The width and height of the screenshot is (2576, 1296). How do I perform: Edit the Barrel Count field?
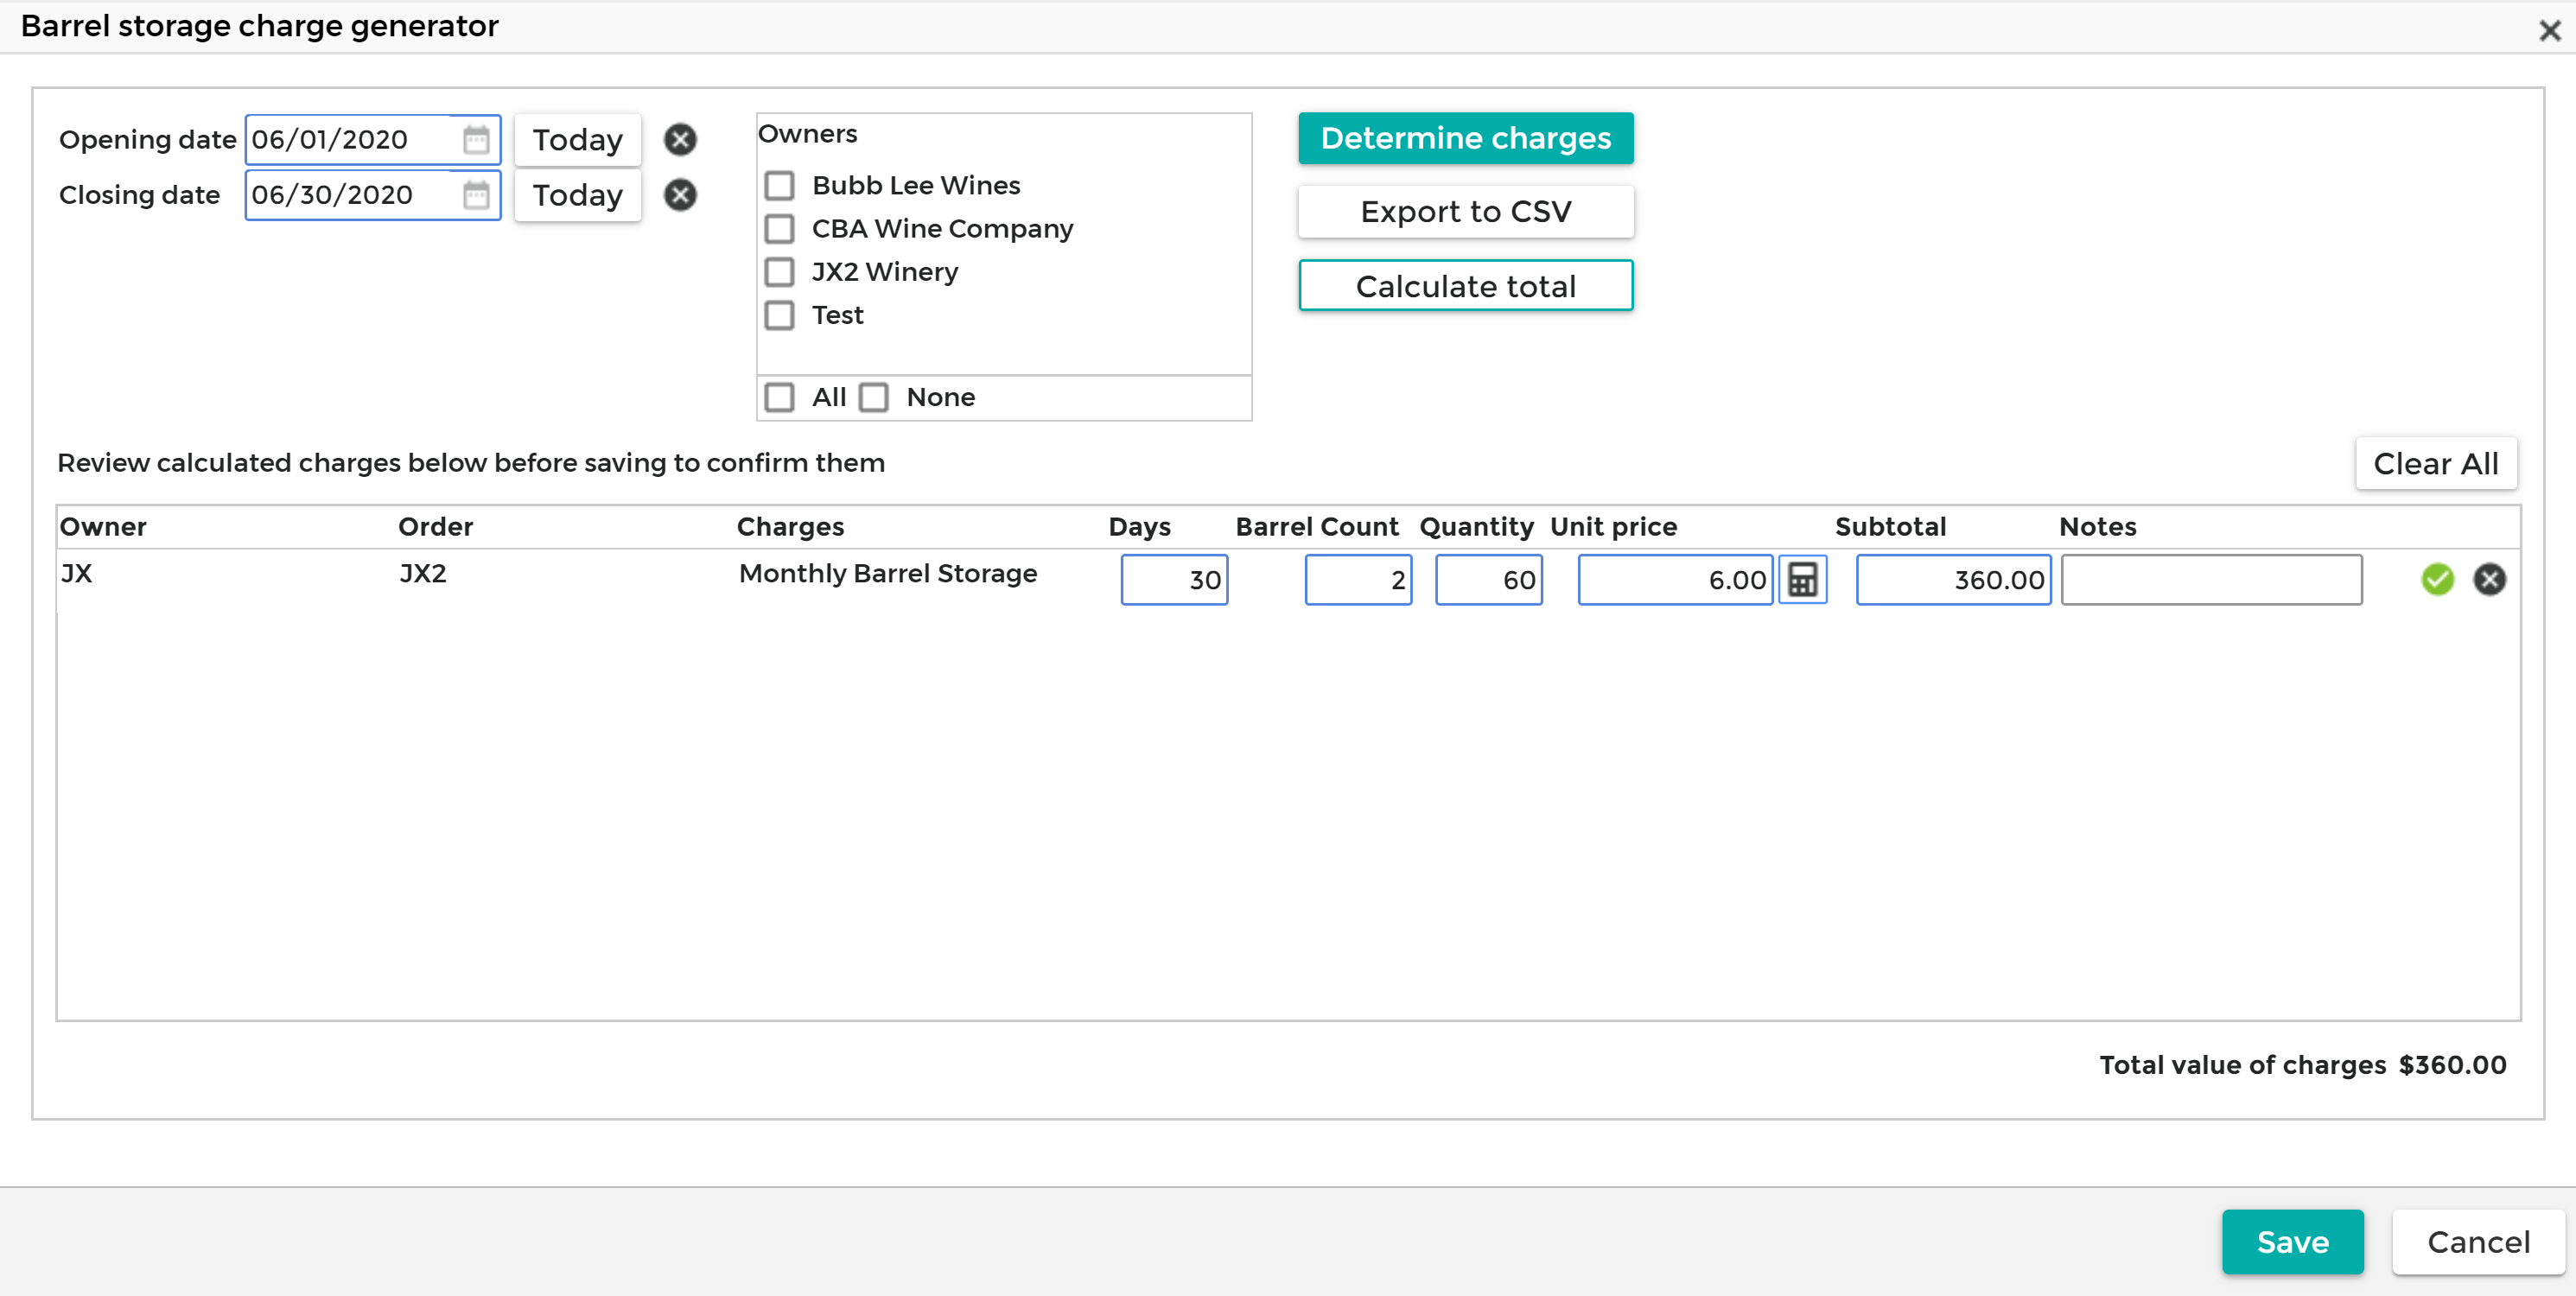point(1358,579)
